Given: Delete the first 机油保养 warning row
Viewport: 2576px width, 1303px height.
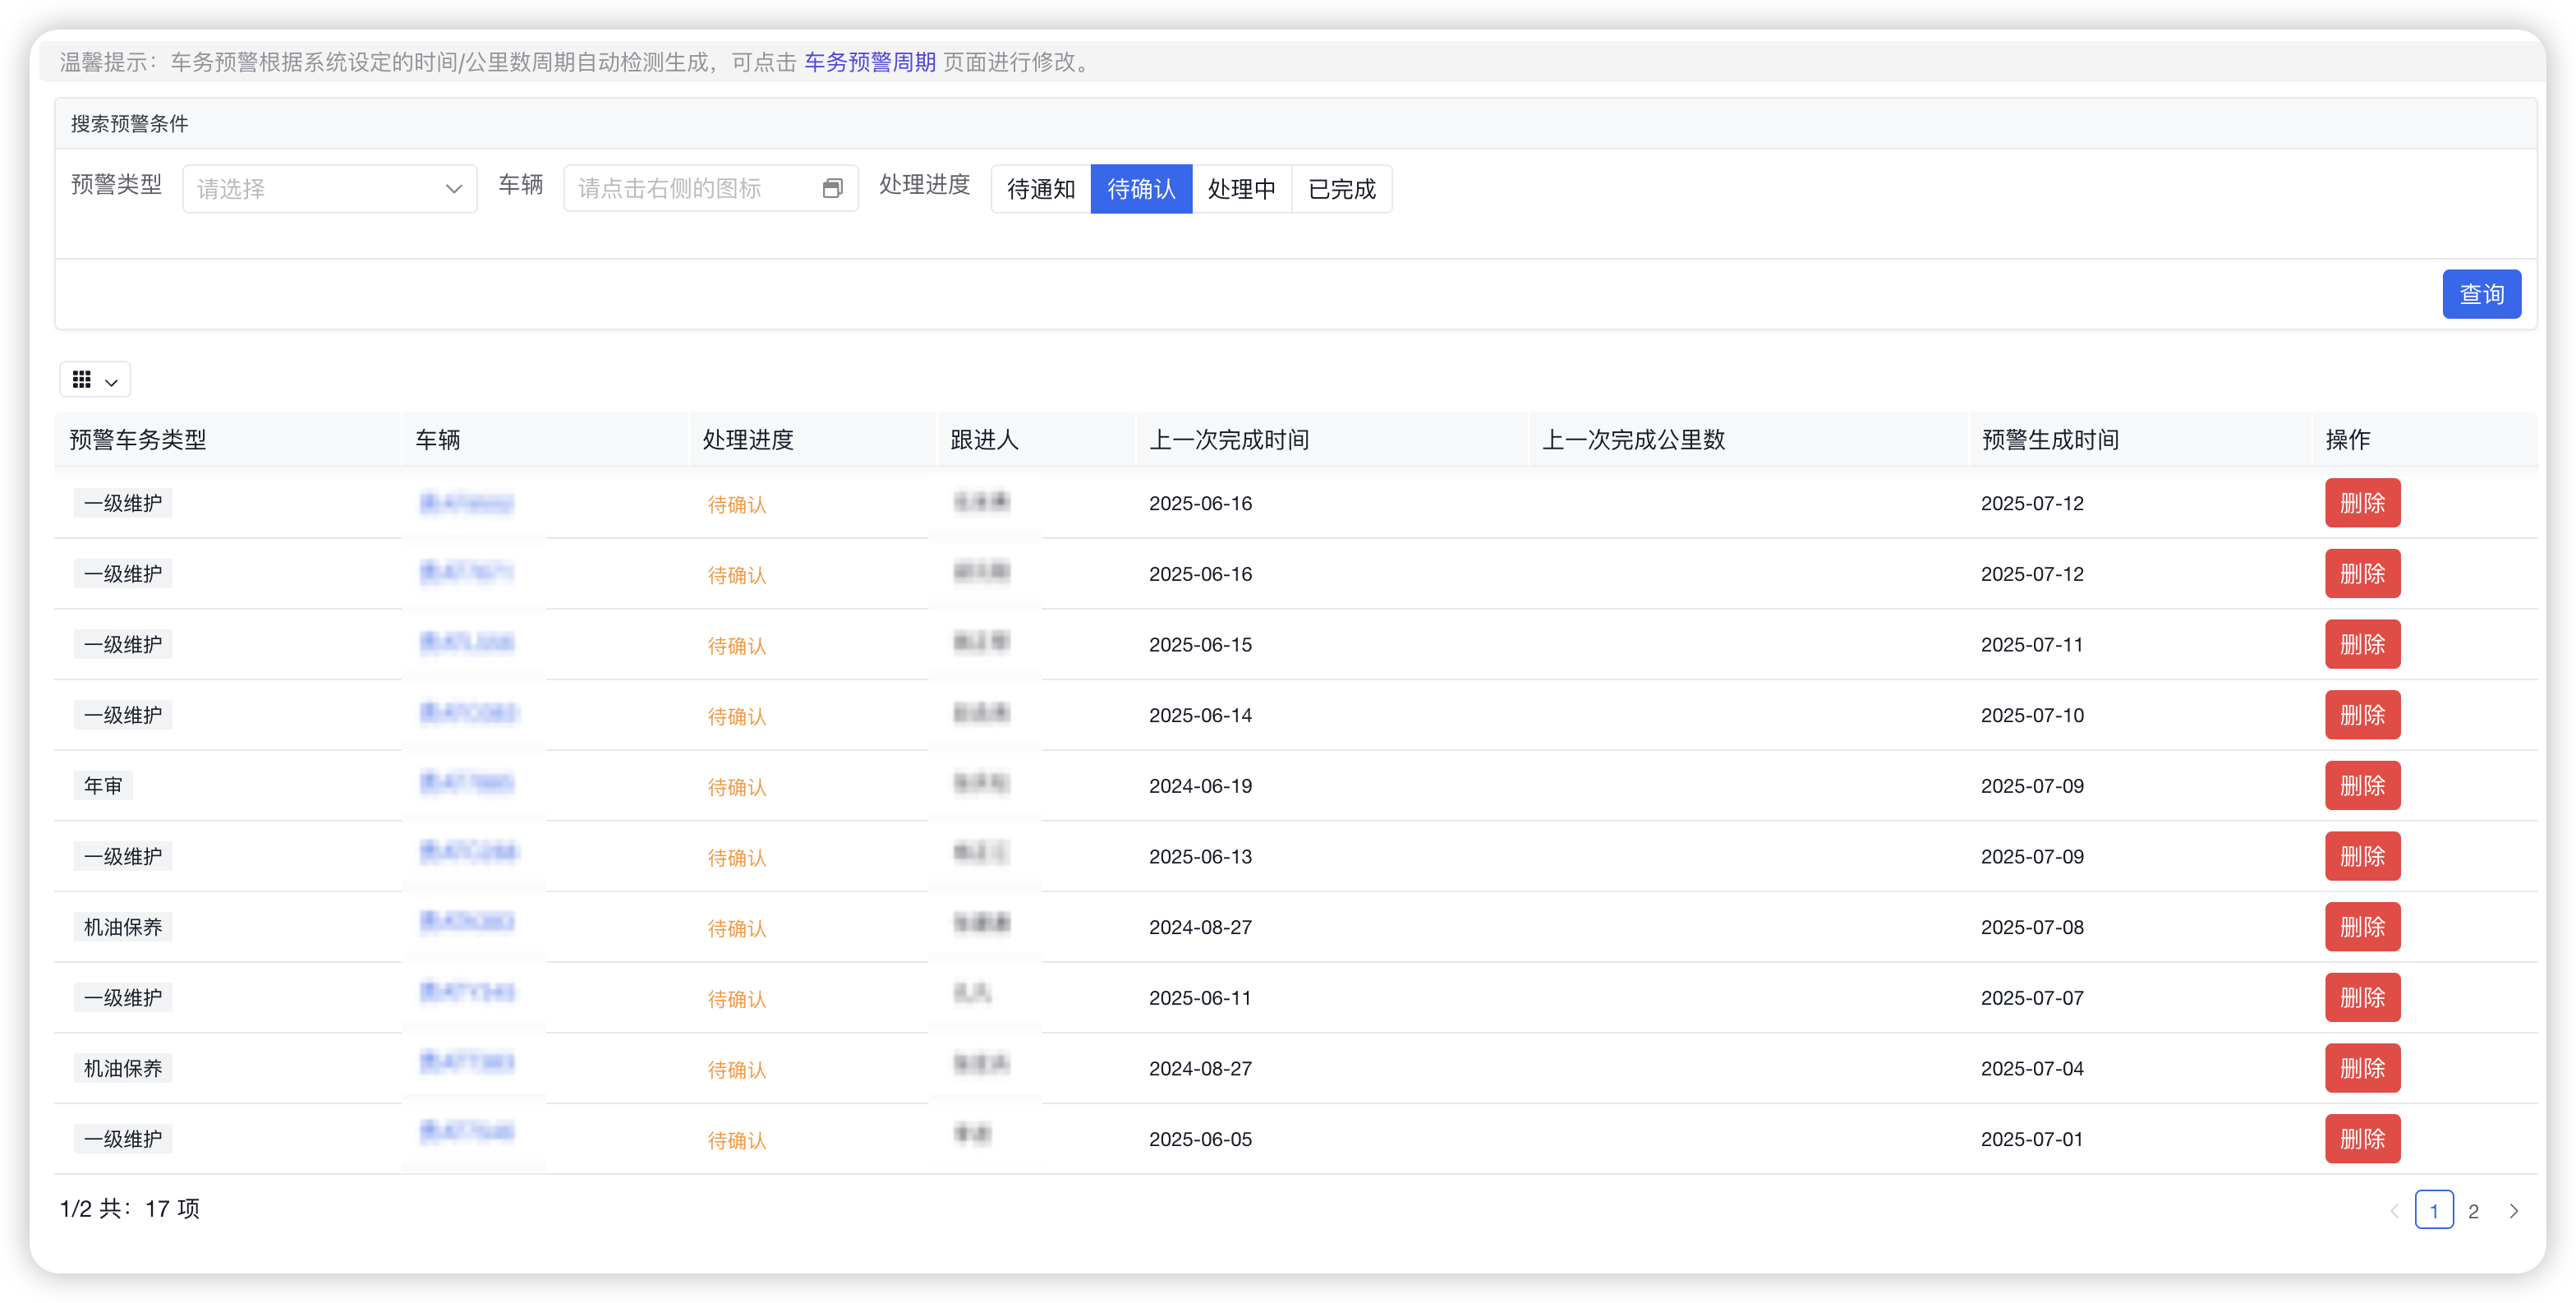Looking at the screenshot, I should [x=2362, y=927].
